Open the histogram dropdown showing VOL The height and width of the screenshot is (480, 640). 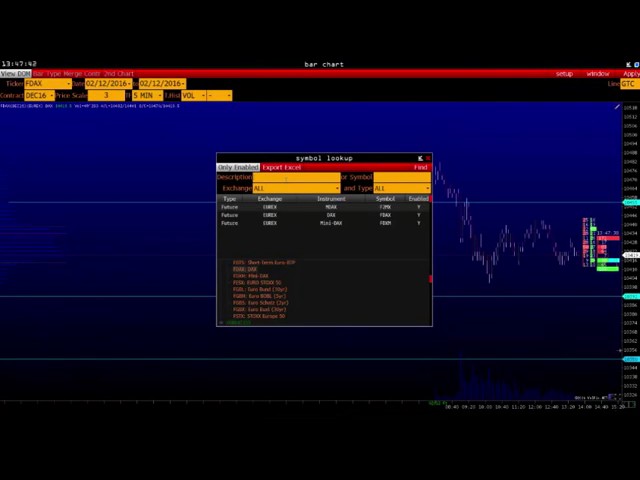193,96
